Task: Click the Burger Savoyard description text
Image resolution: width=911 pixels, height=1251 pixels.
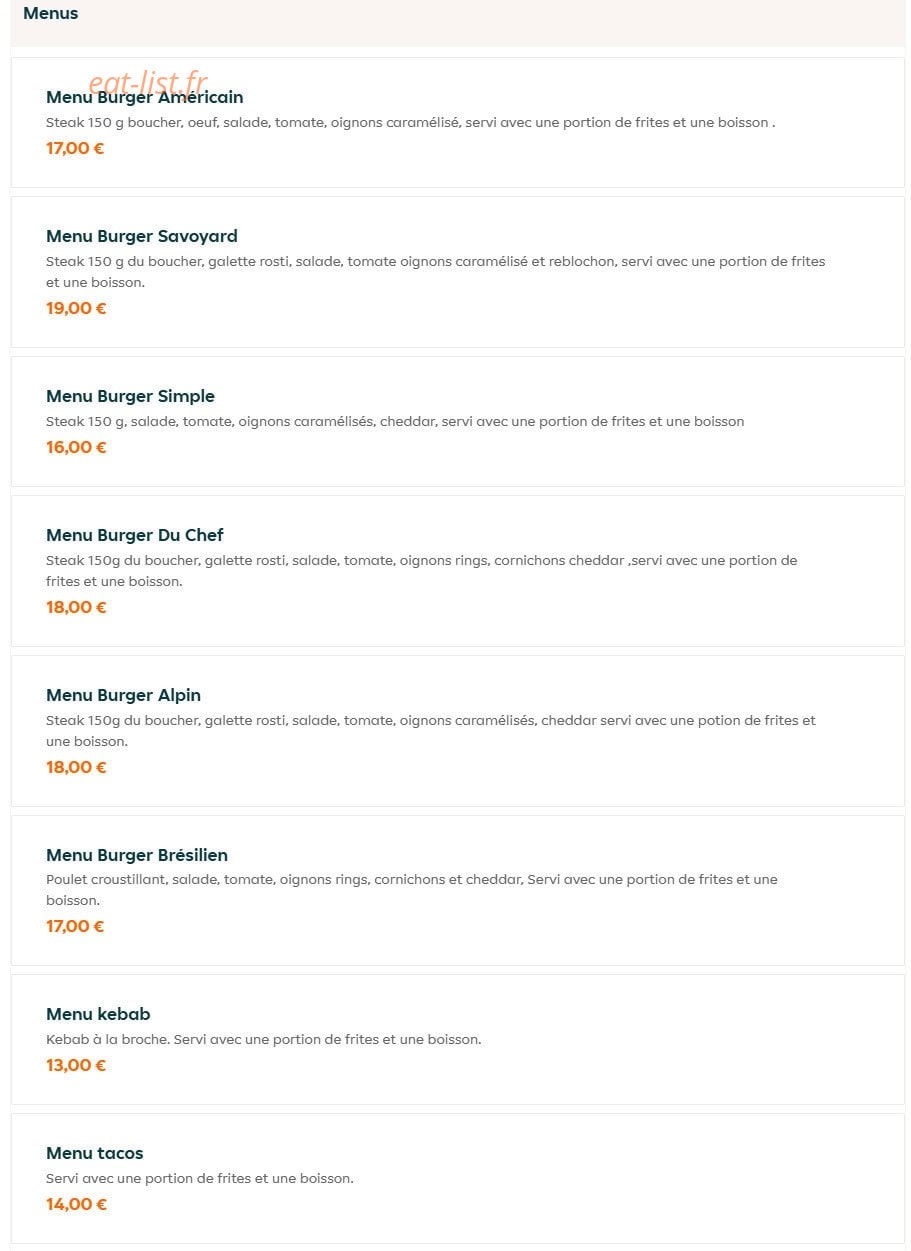Action: (436, 272)
